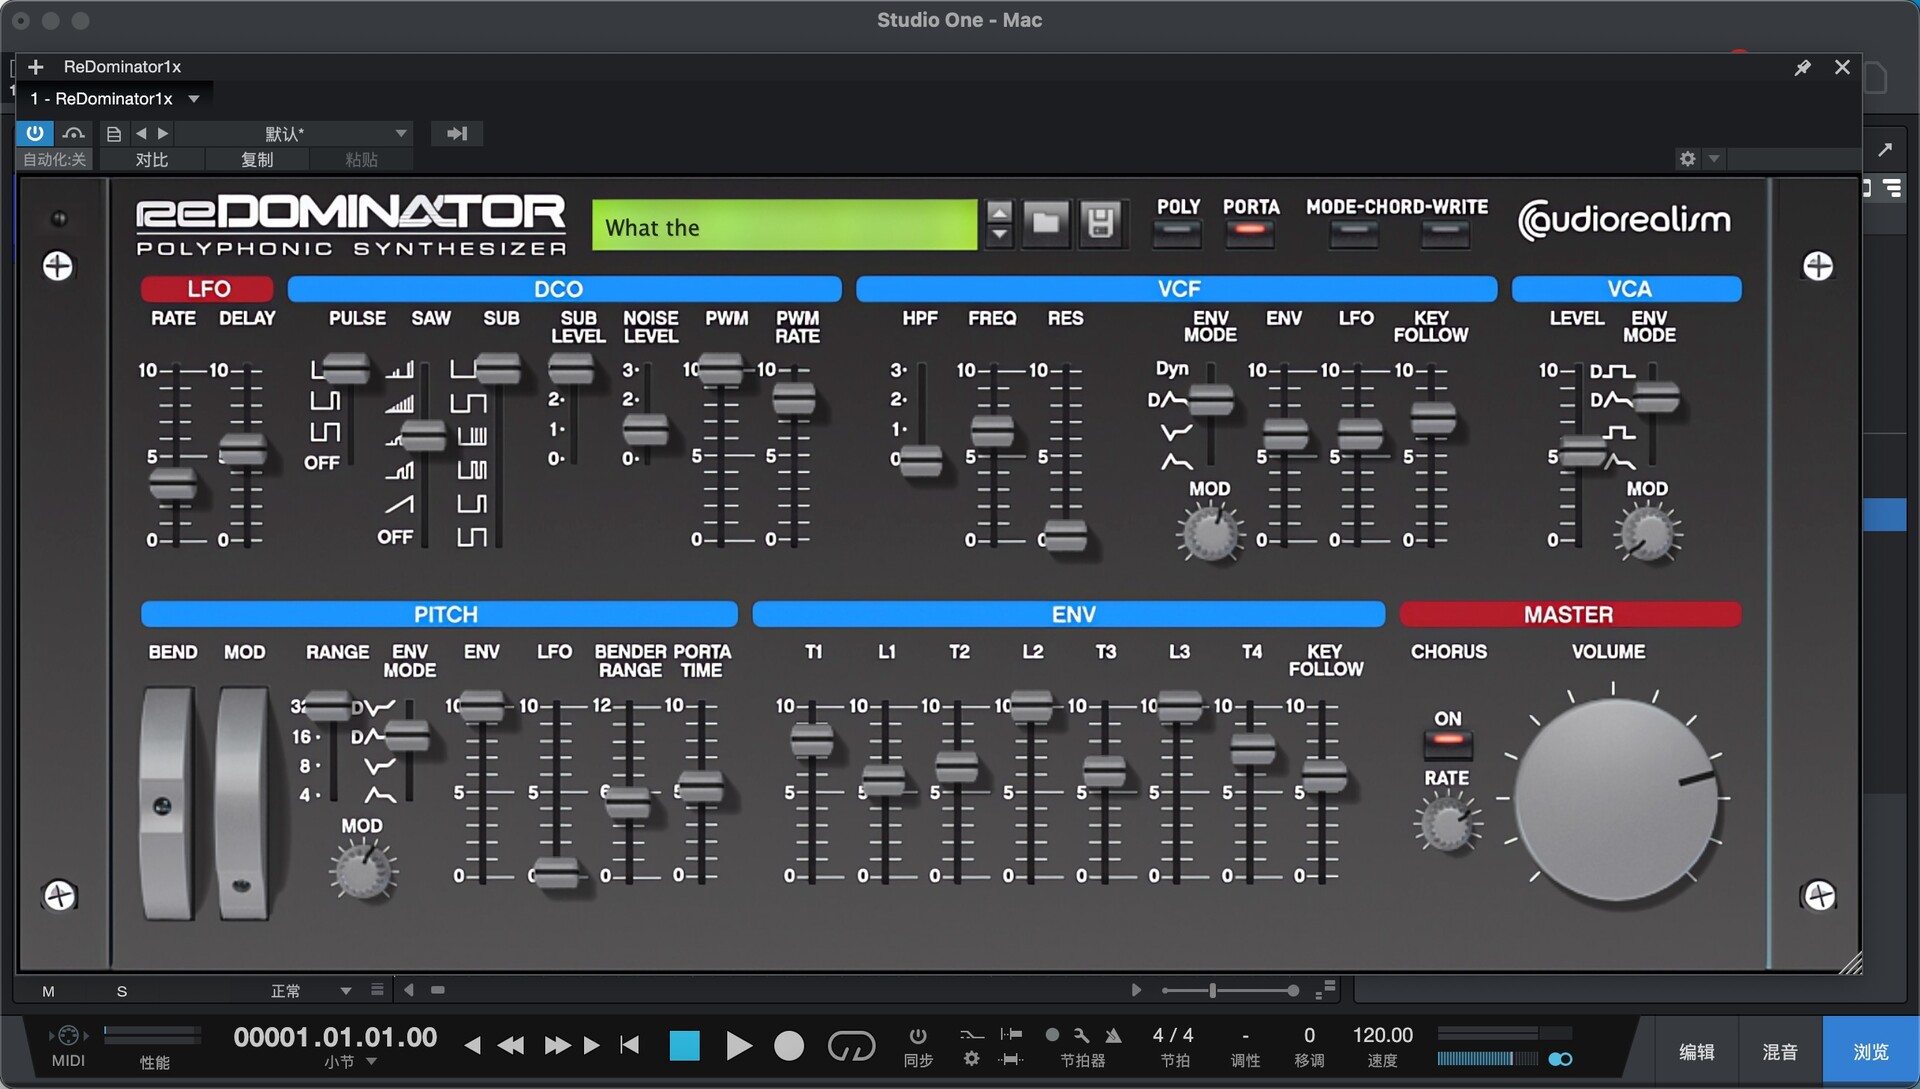
Task: Click the plugin power bypass icon
Action: point(35,133)
